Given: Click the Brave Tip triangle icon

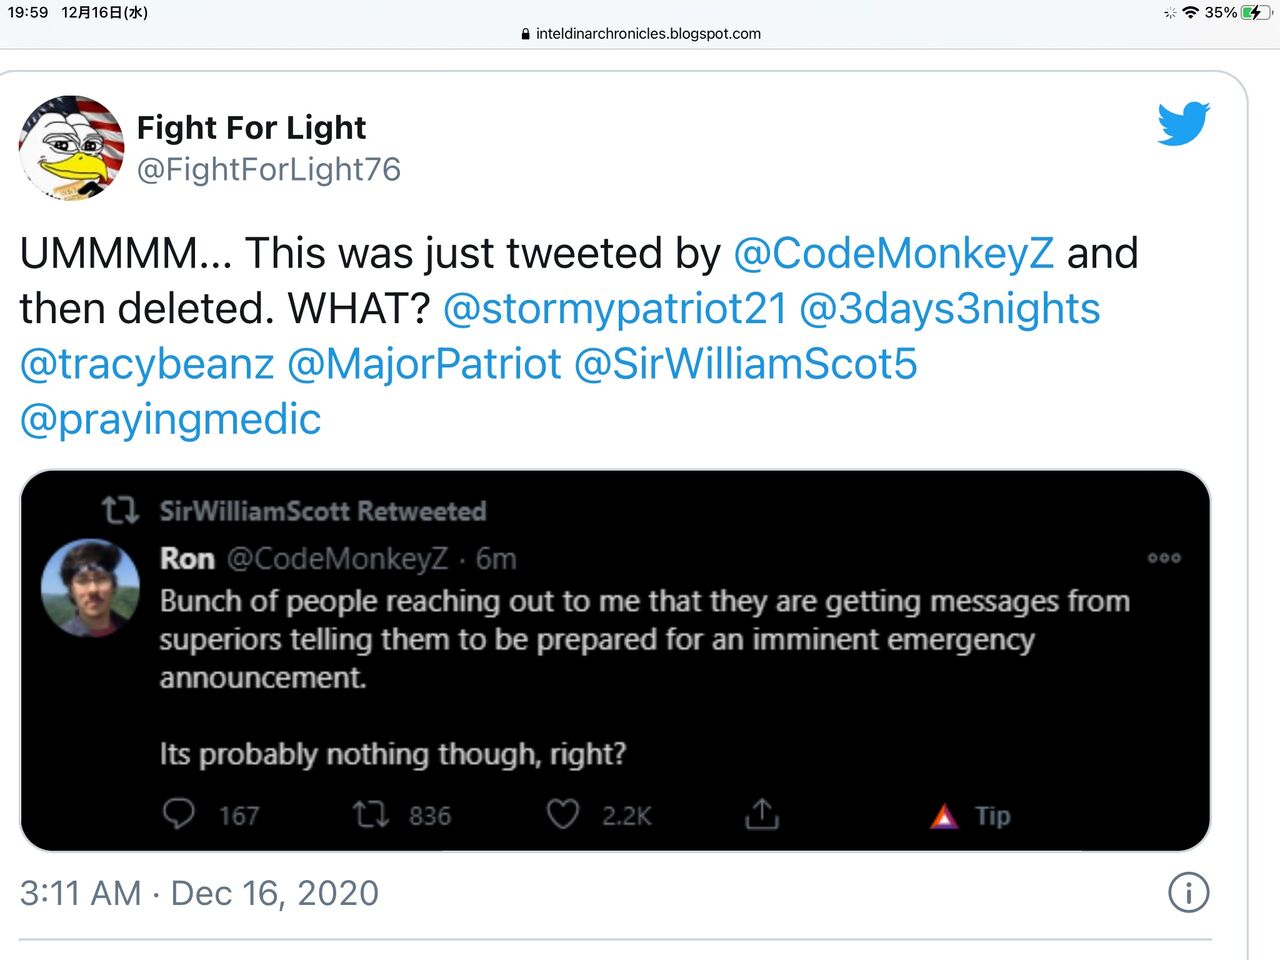Looking at the screenshot, I should [x=944, y=816].
